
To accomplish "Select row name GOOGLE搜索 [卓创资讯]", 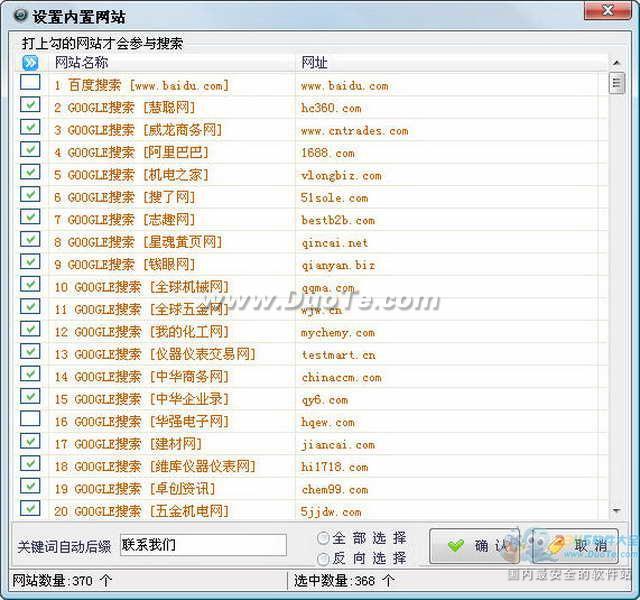I will tap(135, 489).
